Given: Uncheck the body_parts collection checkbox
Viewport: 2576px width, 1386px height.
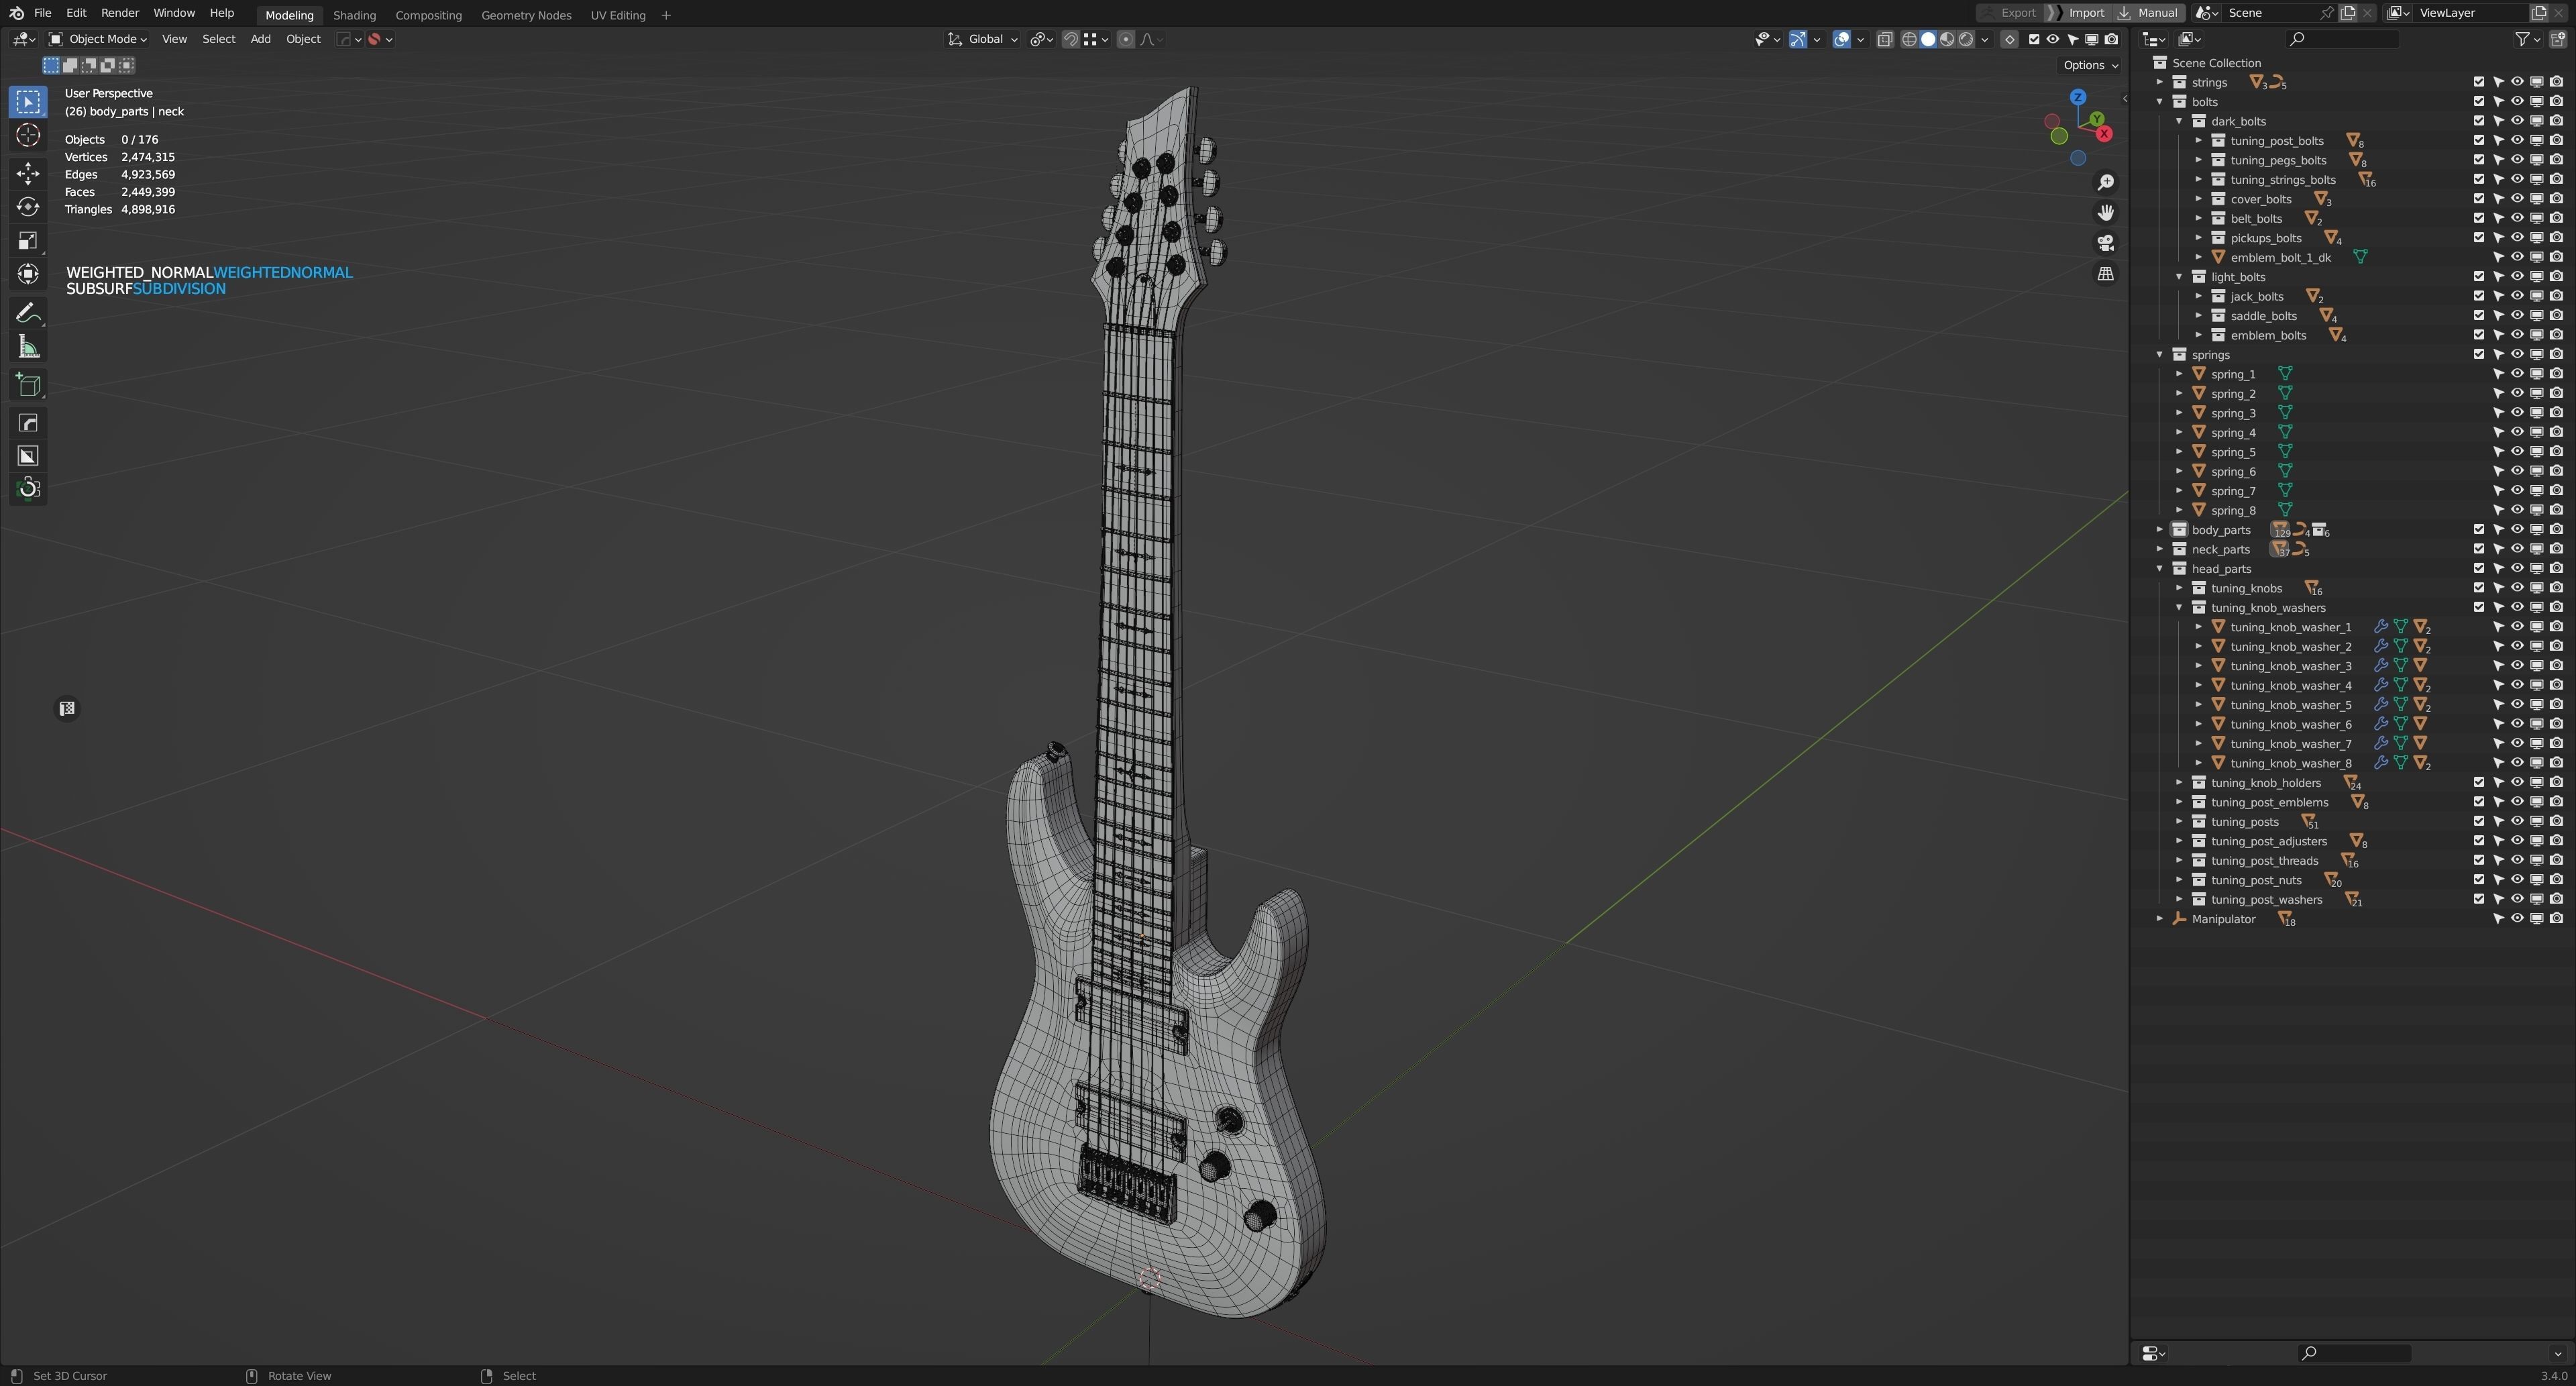Looking at the screenshot, I should click(2479, 529).
